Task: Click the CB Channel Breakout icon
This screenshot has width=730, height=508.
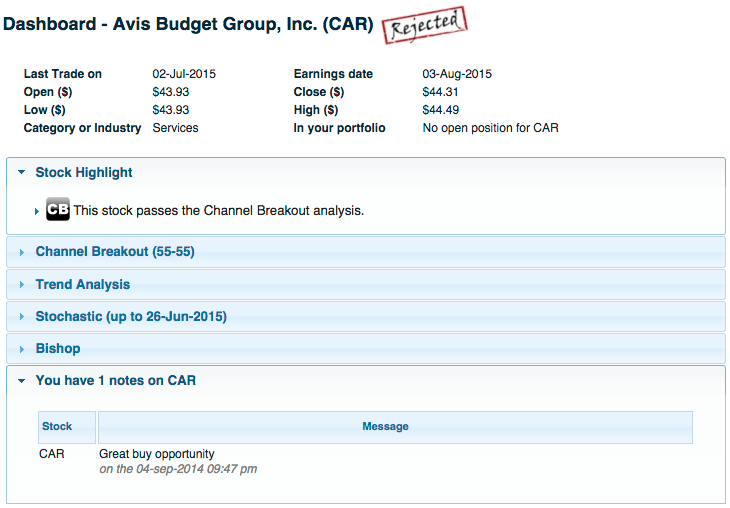Action: [x=58, y=209]
